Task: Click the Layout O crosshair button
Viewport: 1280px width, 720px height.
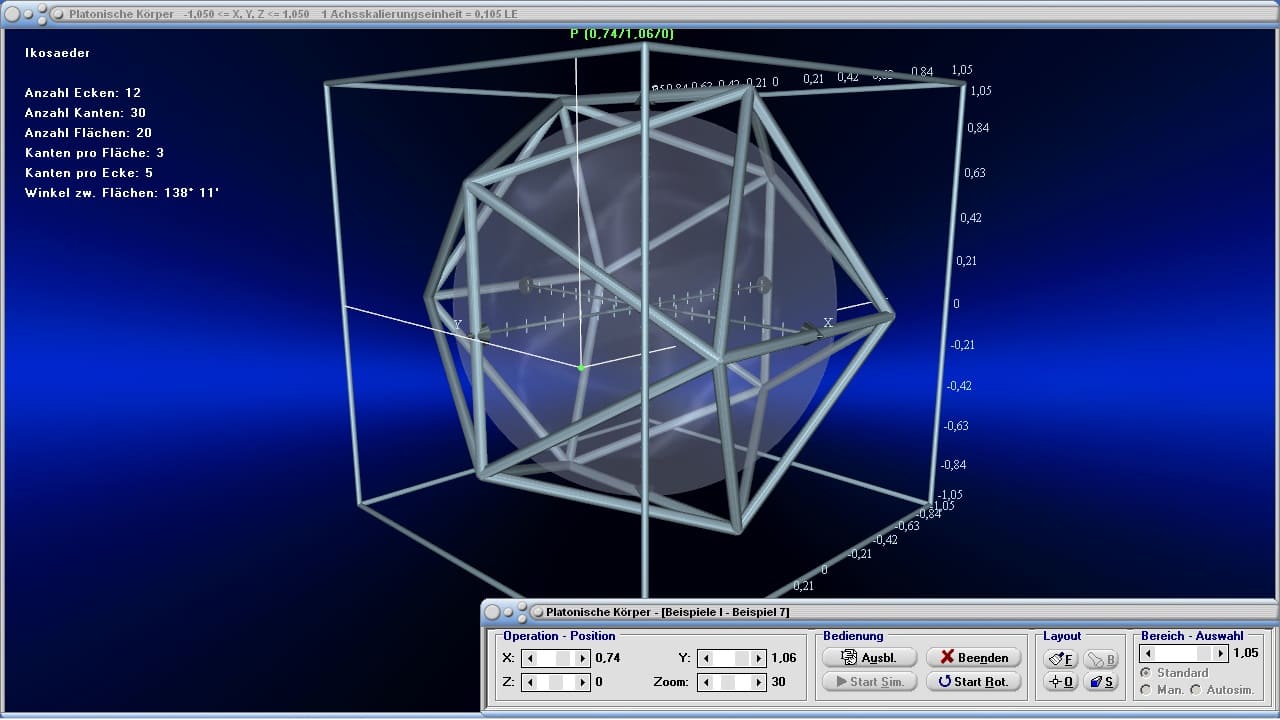Action: pyautogui.click(x=1061, y=682)
